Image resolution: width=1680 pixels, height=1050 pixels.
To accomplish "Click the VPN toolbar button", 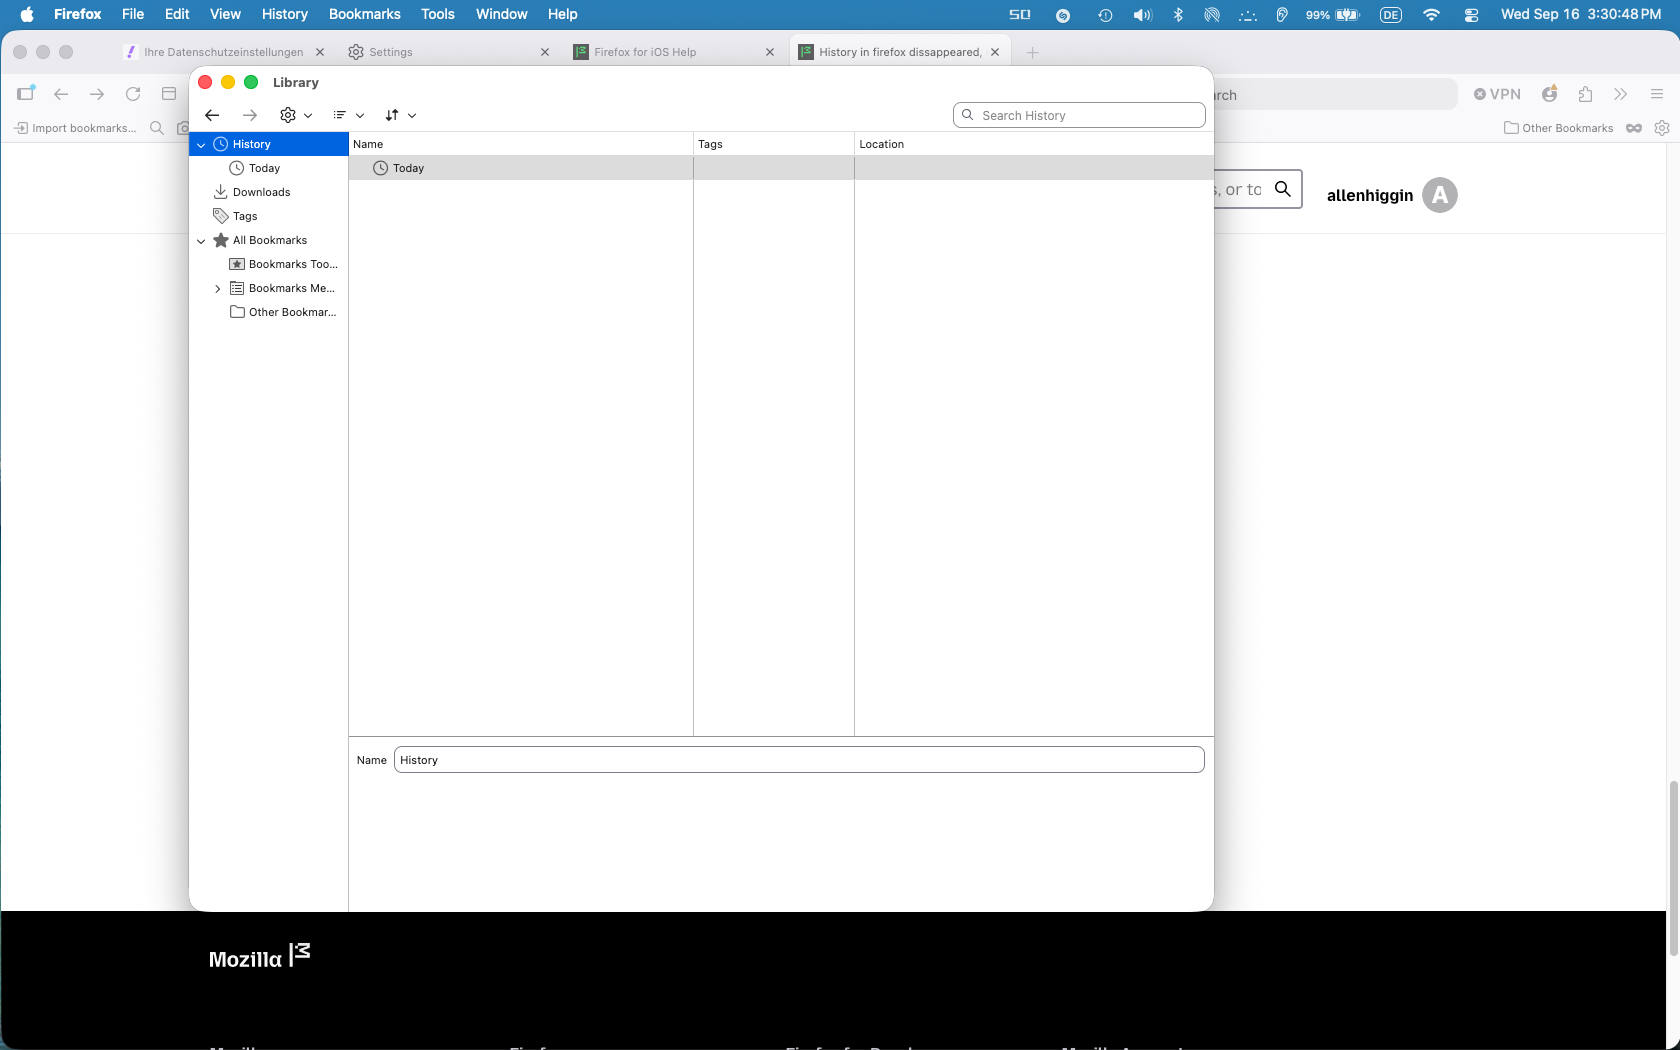I will click(x=1497, y=94).
